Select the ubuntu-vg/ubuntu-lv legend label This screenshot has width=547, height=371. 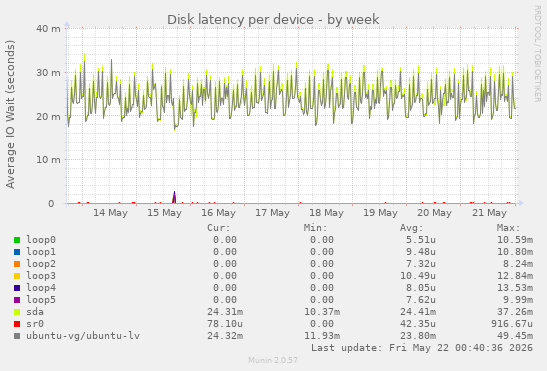(x=83, y=336)
